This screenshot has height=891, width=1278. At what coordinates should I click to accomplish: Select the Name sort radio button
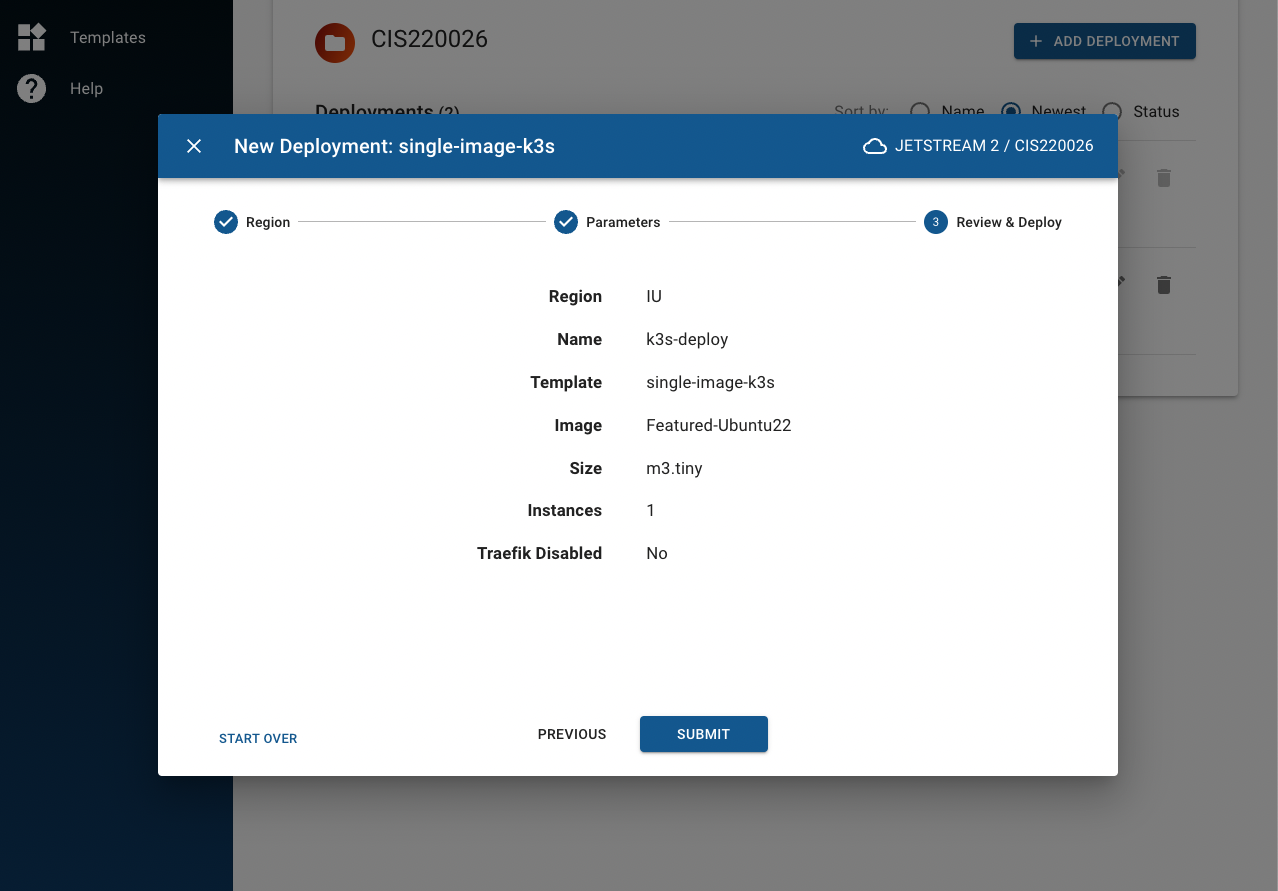[920, 111]
